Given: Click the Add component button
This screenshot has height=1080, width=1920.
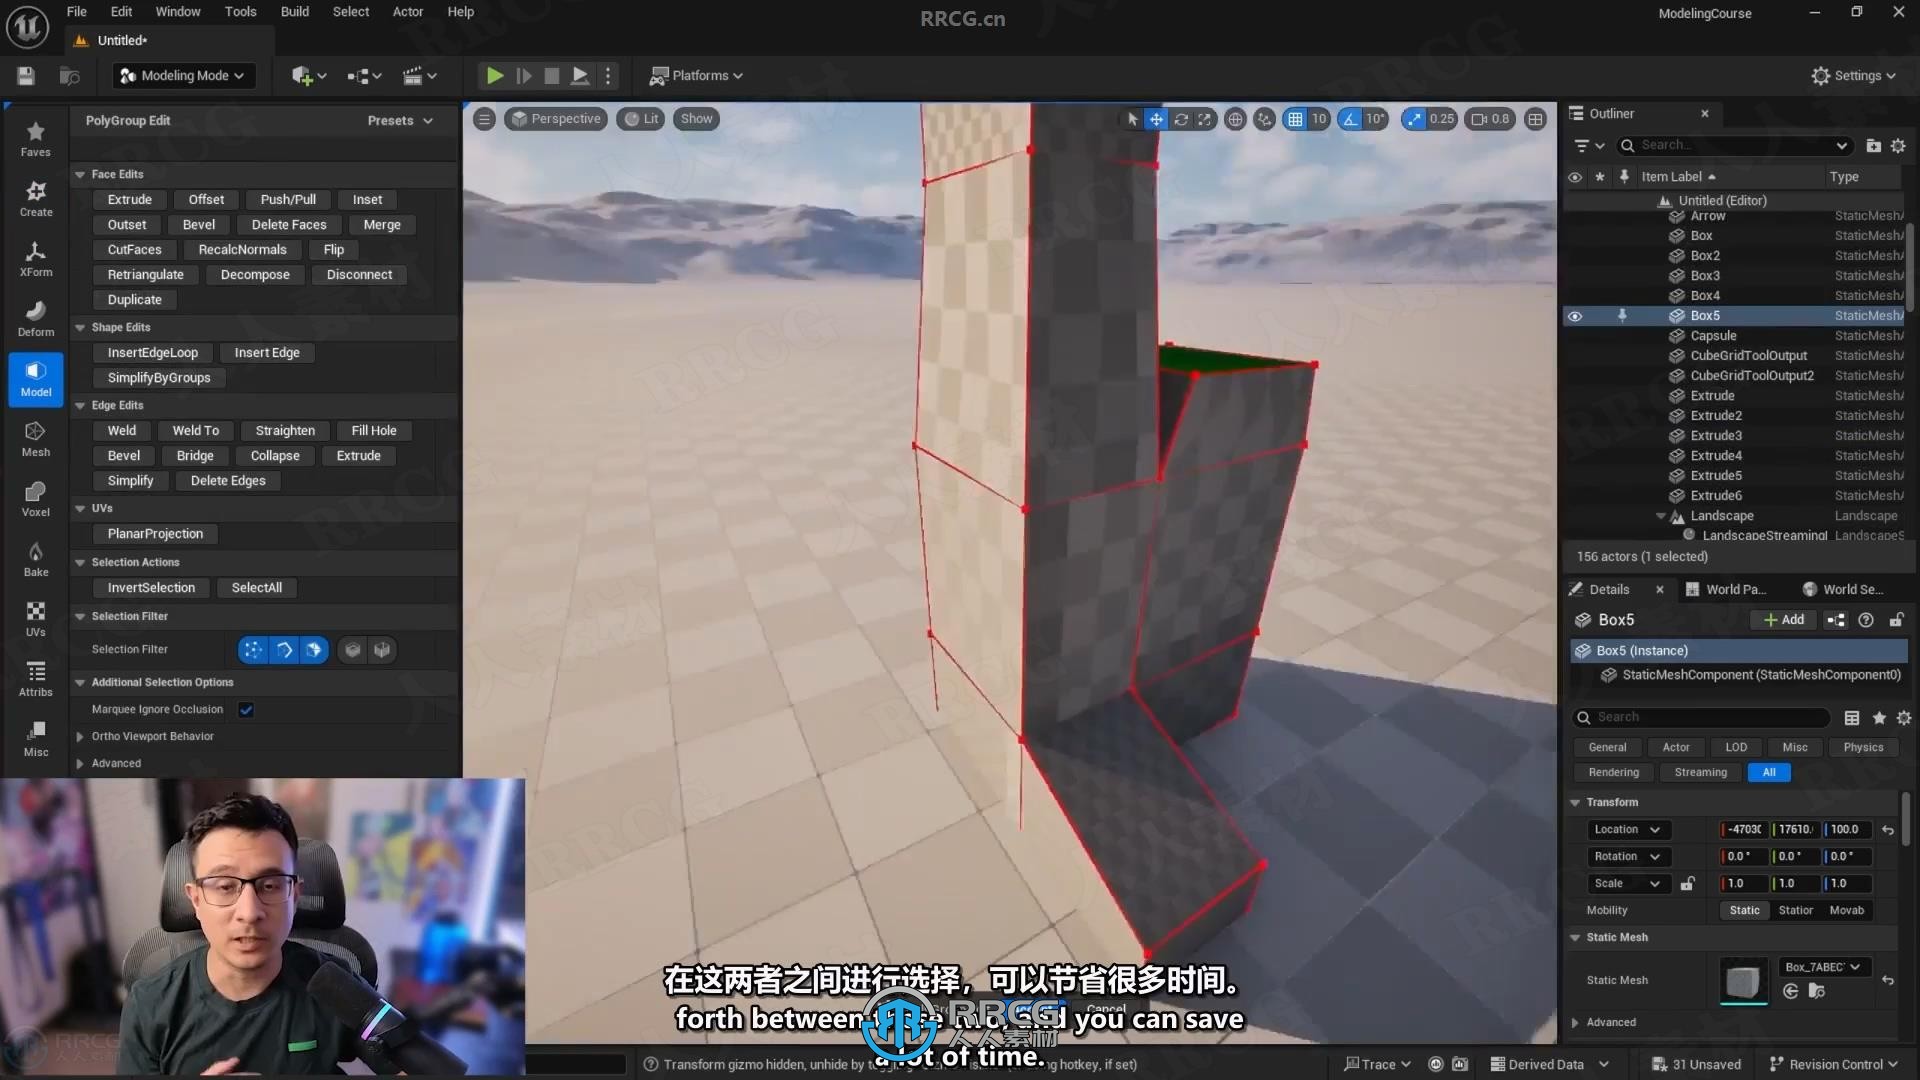Looking at the screenshot, I should point(1784,620).
